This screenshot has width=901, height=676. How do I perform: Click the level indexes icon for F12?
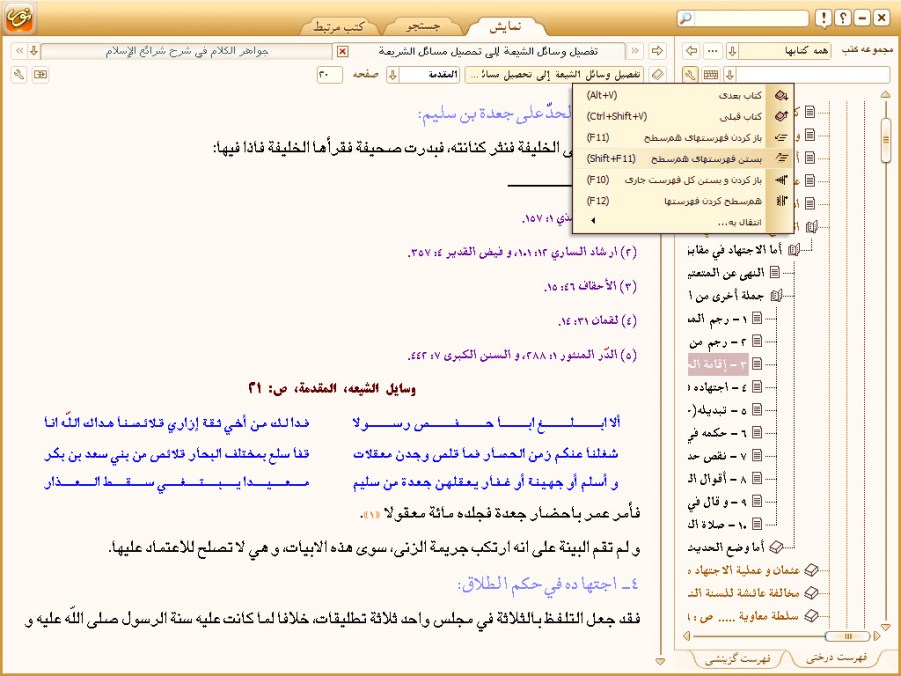pos(781,201)
